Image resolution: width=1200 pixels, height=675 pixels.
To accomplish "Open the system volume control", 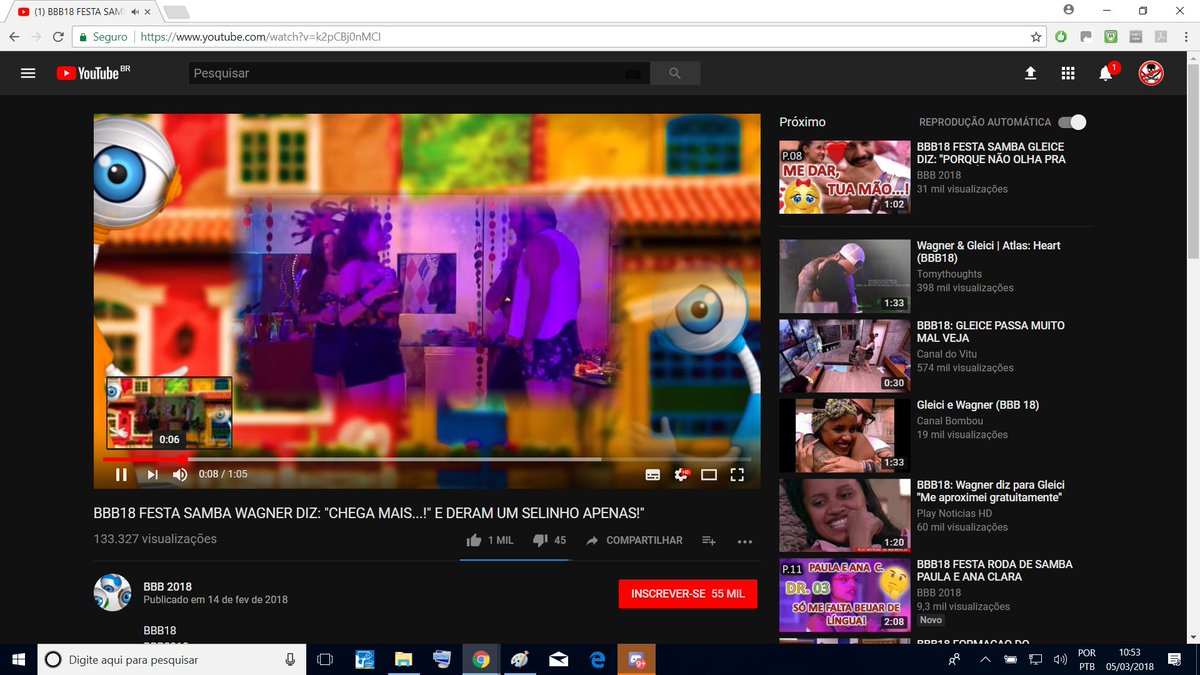I will (1058, 660).
